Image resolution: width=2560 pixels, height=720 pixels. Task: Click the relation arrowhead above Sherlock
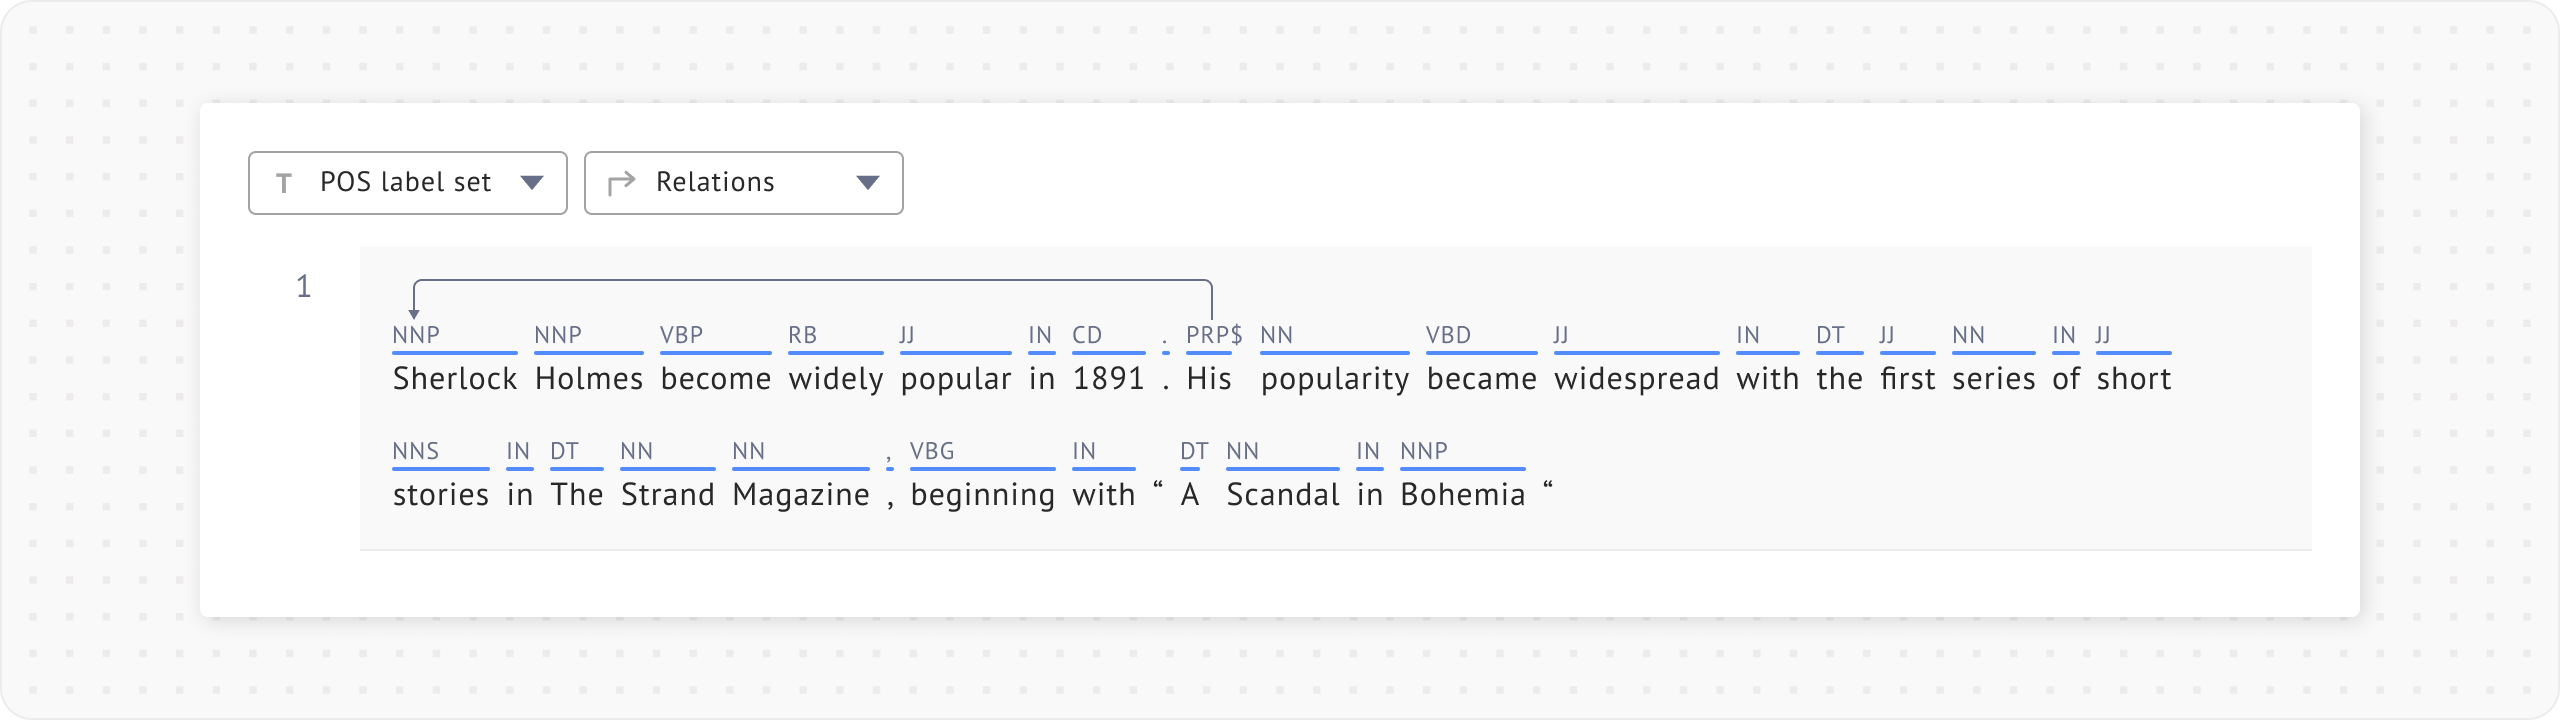click(x=414, y=314)
